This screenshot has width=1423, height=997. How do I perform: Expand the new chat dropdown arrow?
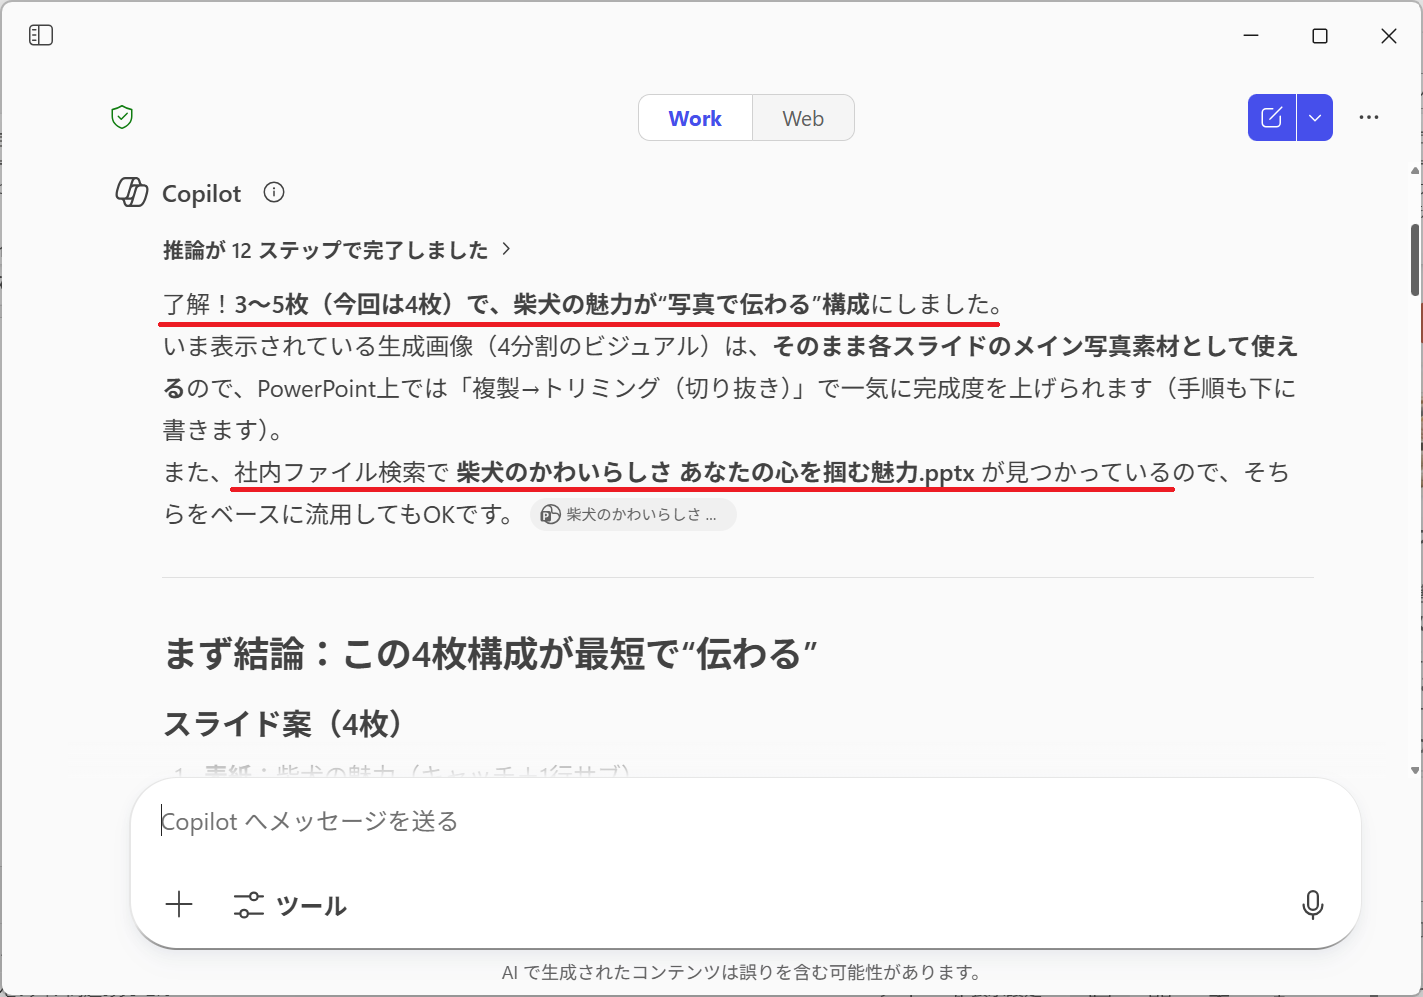(x=1315, y=118)
